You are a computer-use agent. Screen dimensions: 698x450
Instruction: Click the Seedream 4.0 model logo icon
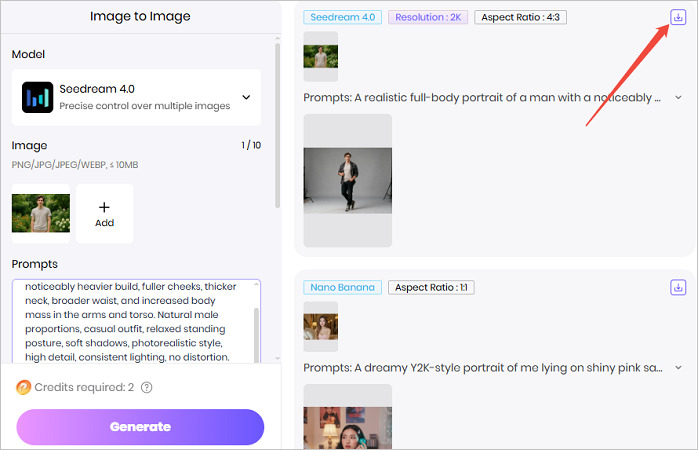point(37,97)
